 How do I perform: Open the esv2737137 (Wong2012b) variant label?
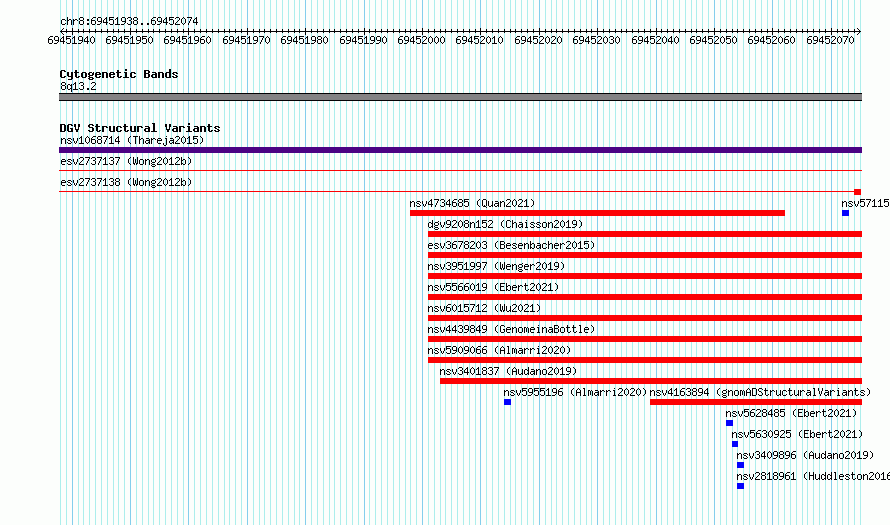(126, 161)
